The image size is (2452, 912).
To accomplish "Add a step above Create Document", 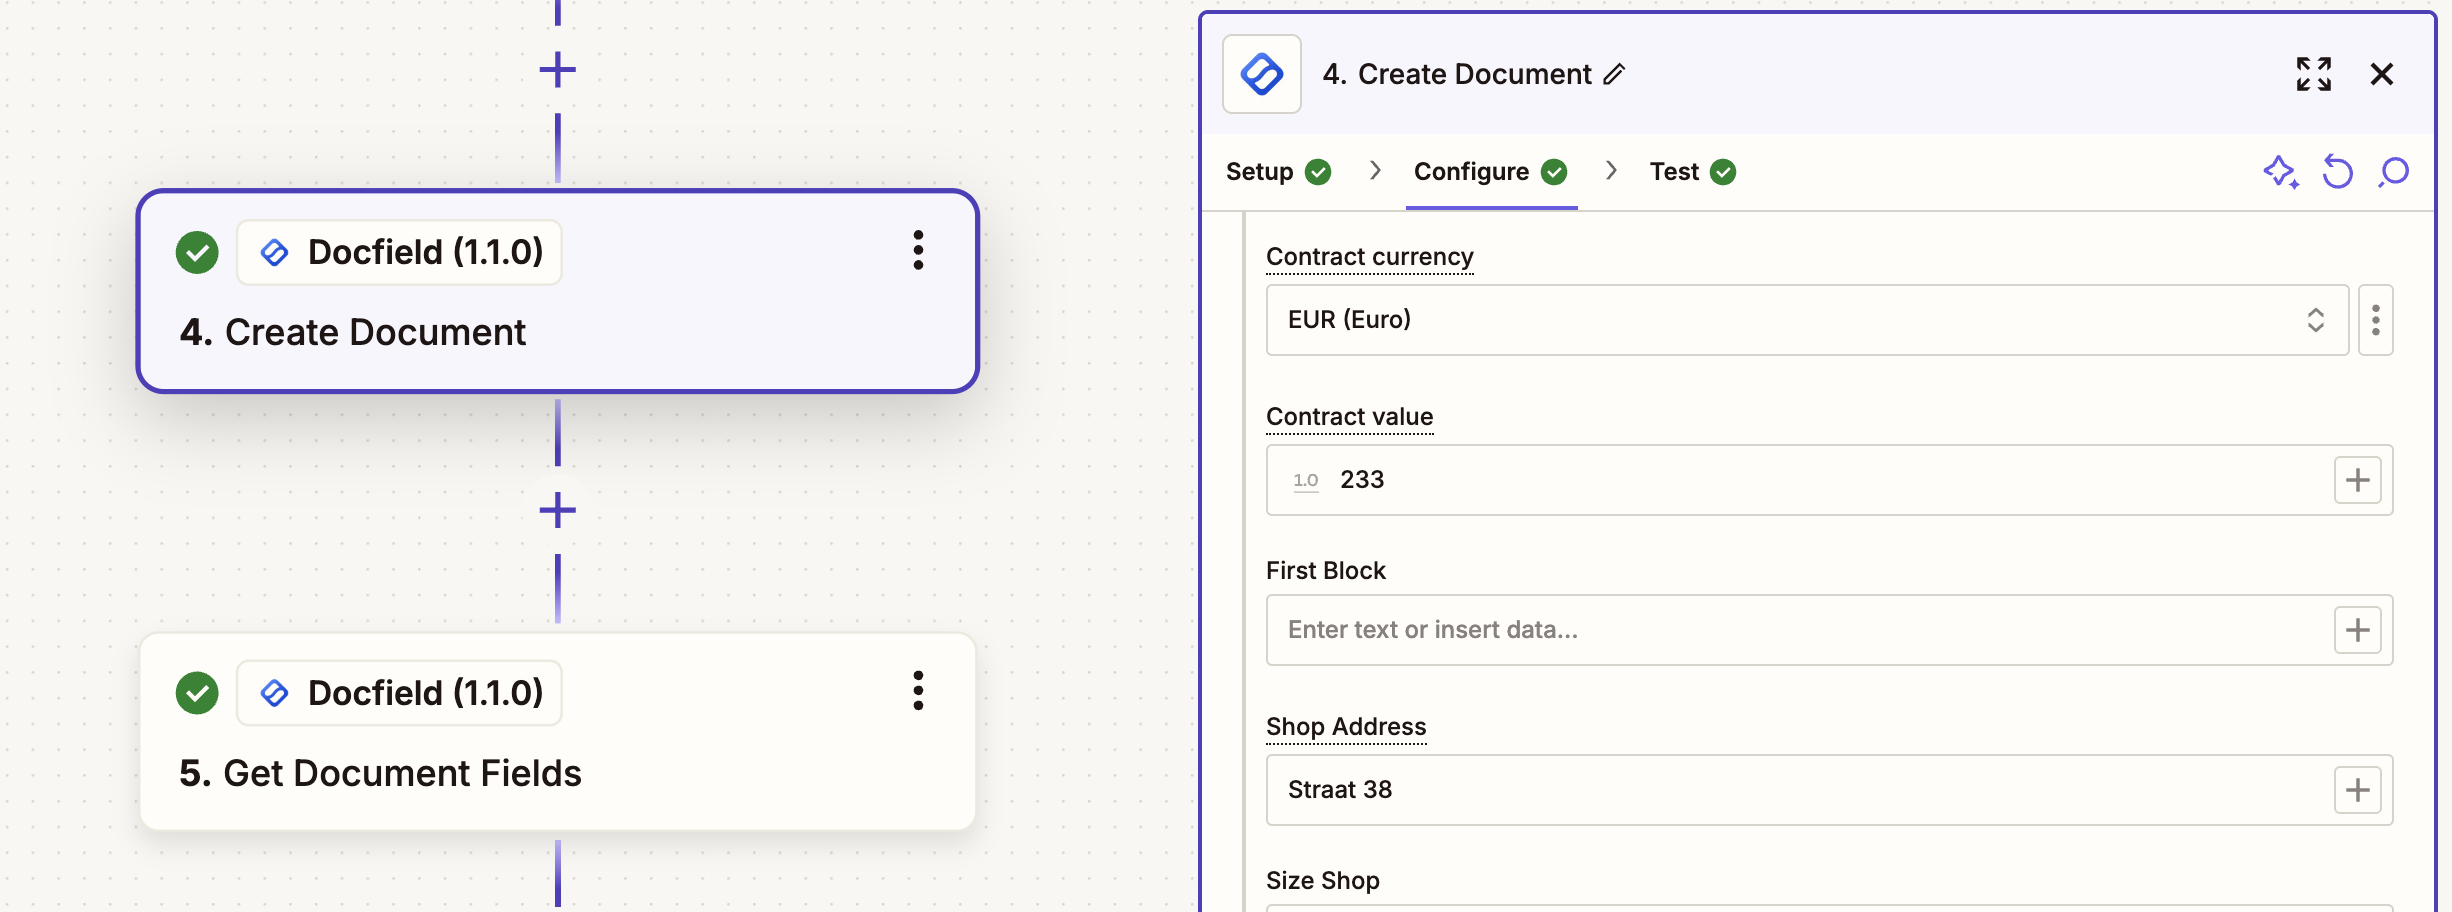I will click(x=557, y=70).
